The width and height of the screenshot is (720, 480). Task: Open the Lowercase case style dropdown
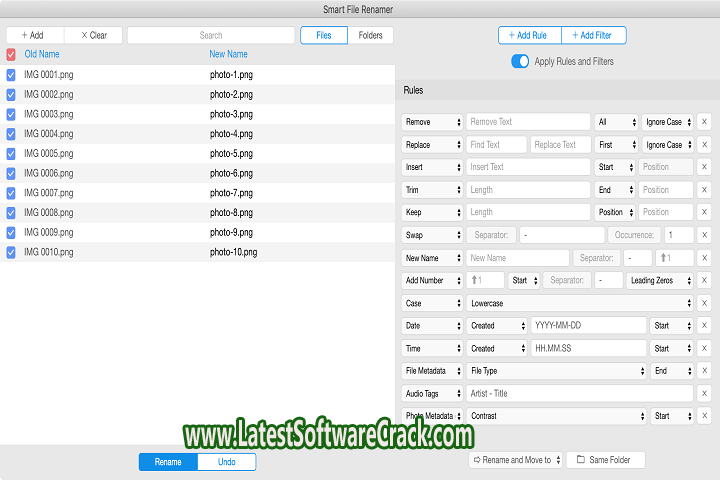point(580,303)
